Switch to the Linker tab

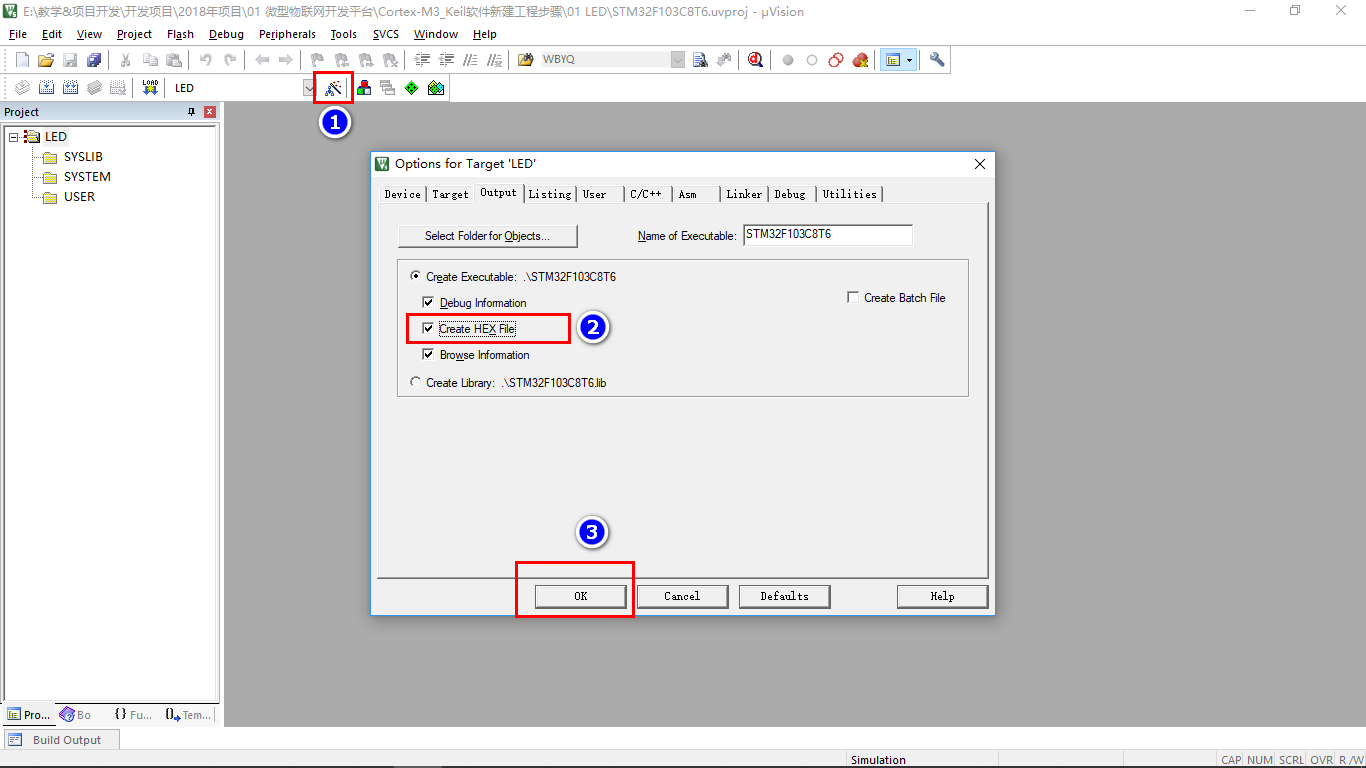point(744,194)
